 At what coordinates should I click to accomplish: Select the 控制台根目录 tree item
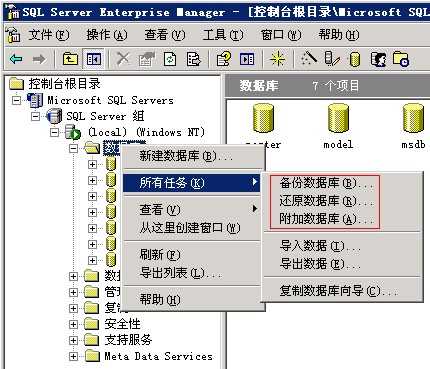click(x=64, y=84)
